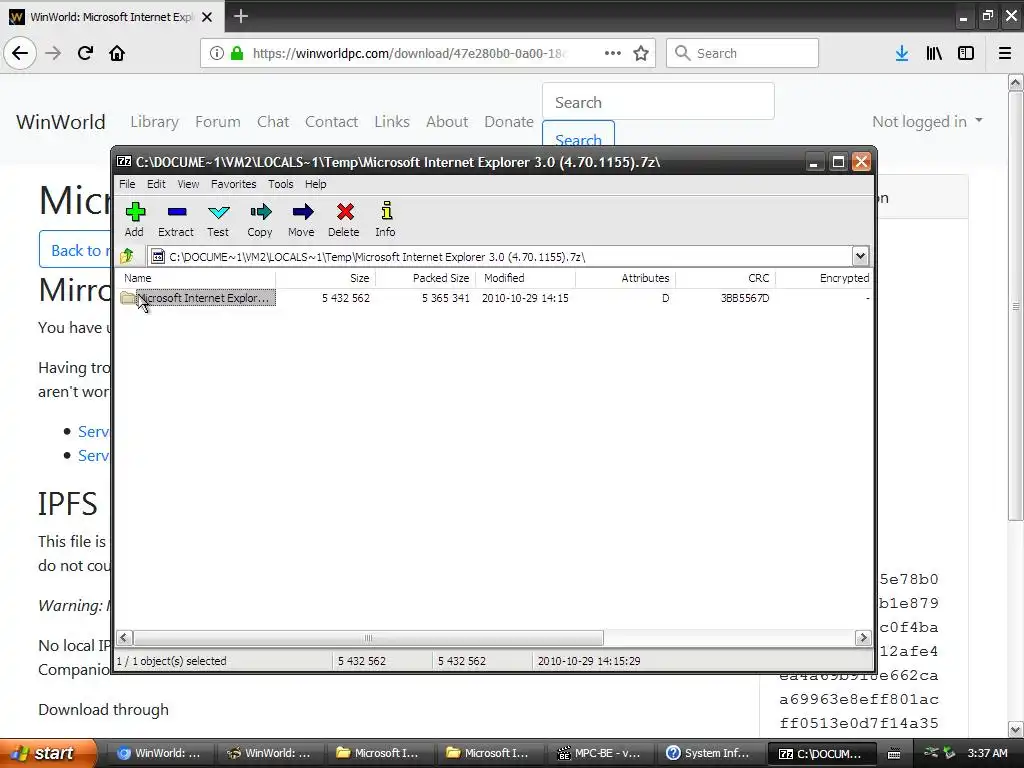Click the 7-Zip address path field
This screenshot has width=1024, height=768.
click(x=500, y=257)
